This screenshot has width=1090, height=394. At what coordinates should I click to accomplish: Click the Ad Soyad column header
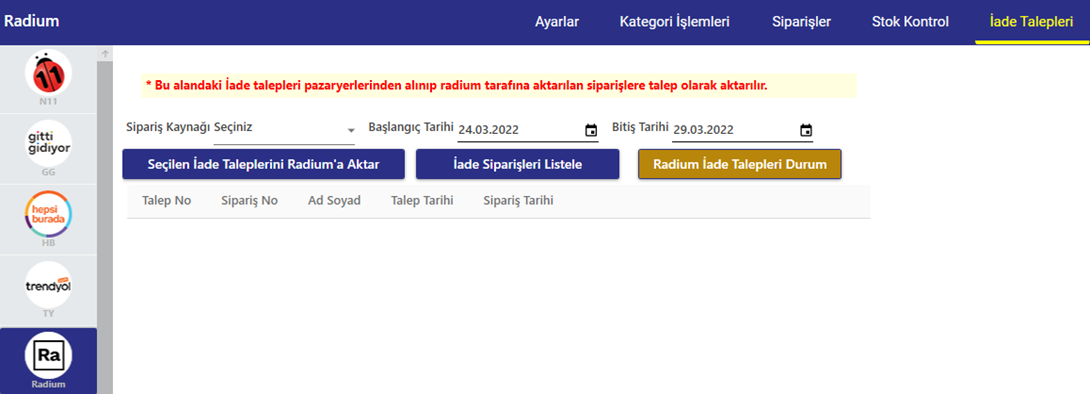click(334, 201)
